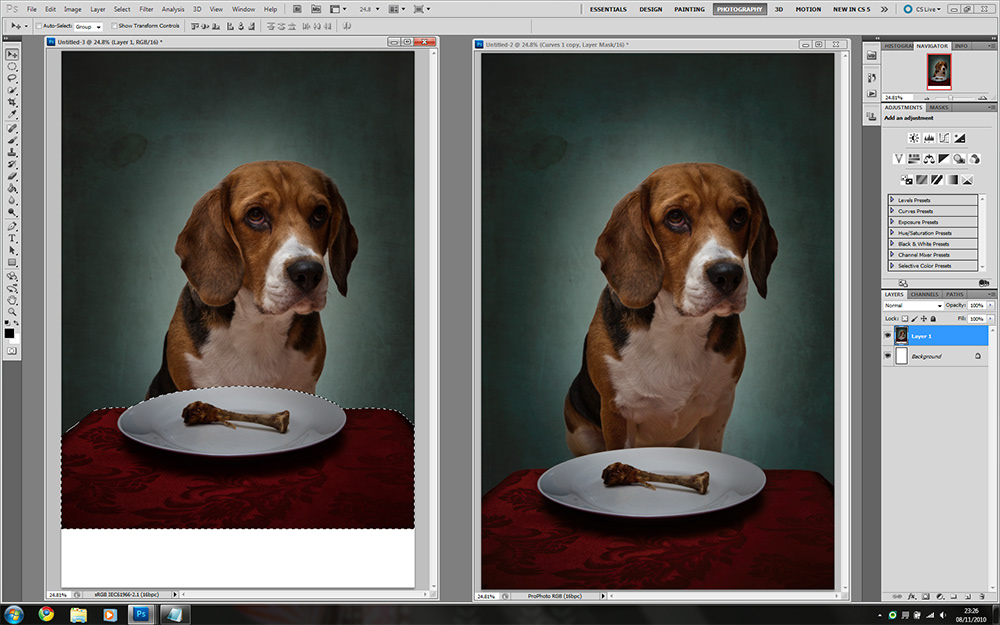Select the Clone Stamp tool
The image size is (1000, 625).
[x=11, y=152]
